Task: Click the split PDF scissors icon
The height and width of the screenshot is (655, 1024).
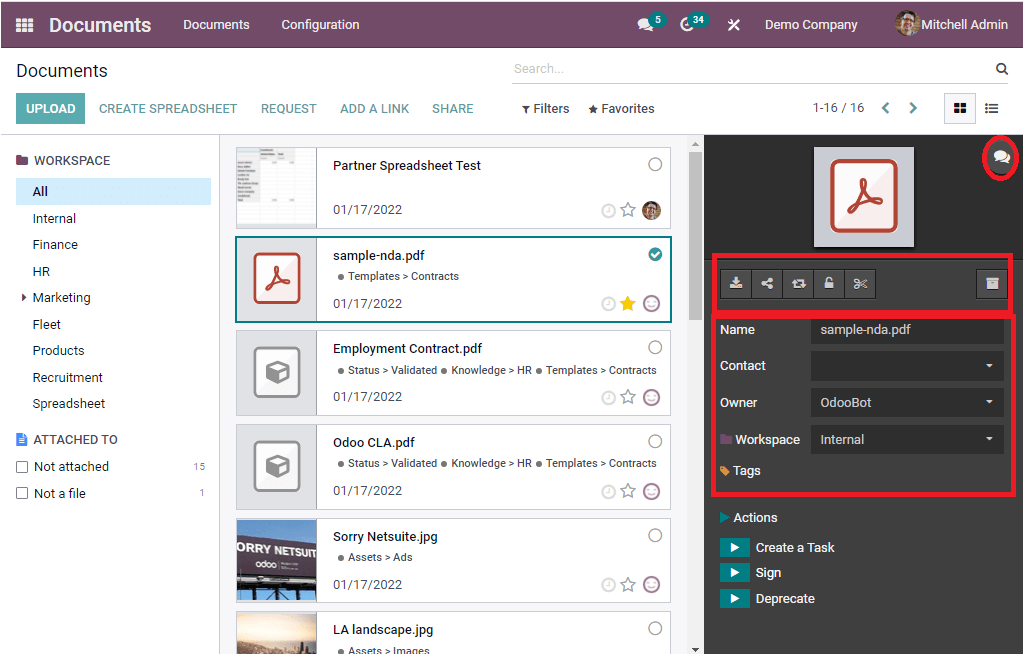Action: click(860, 283)
